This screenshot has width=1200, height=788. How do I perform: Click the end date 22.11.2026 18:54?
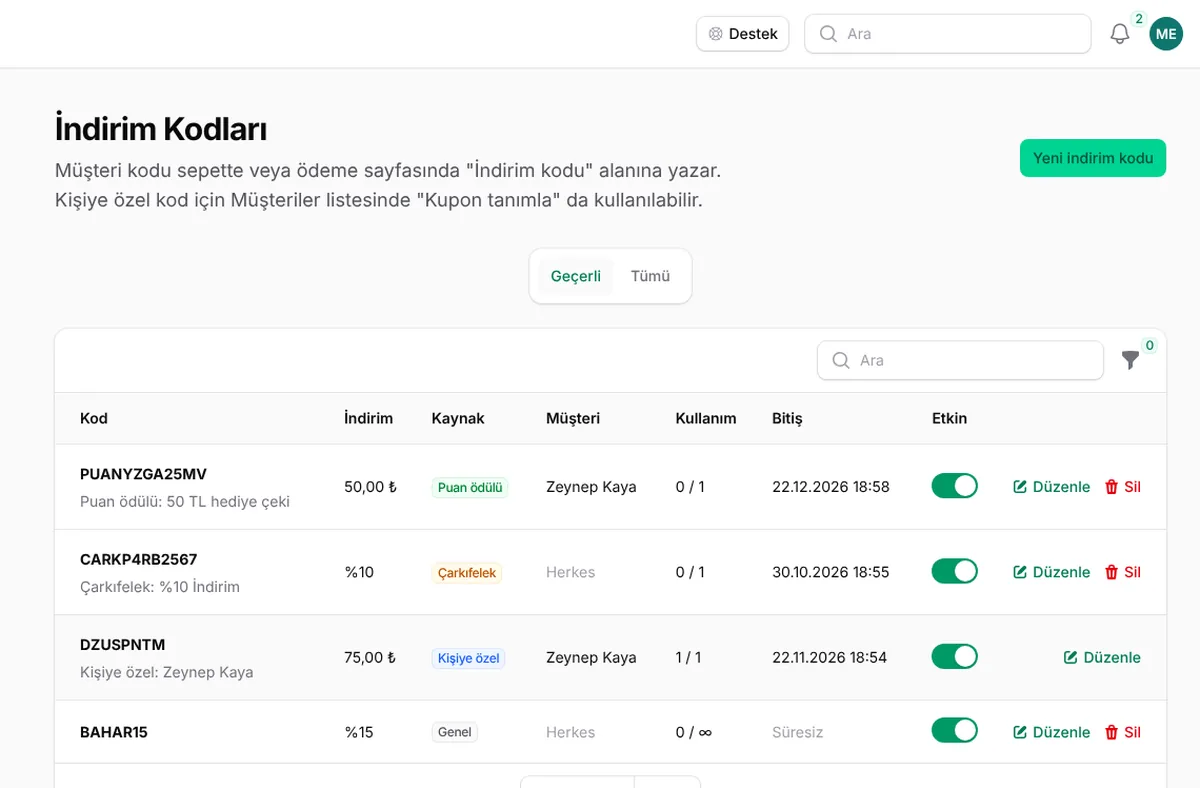(830, 657)
